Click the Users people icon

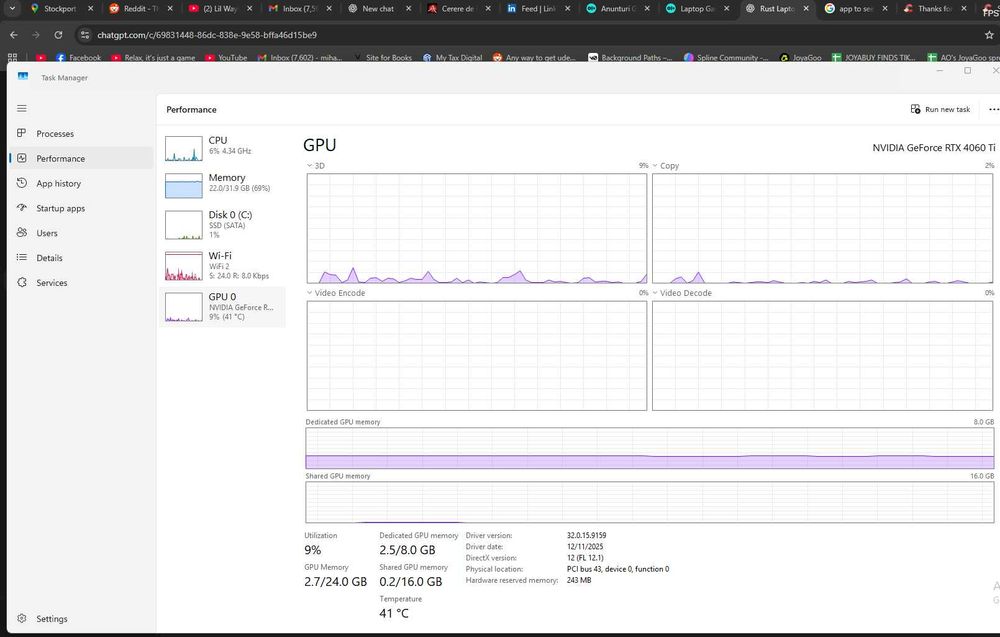pos(22,233)
